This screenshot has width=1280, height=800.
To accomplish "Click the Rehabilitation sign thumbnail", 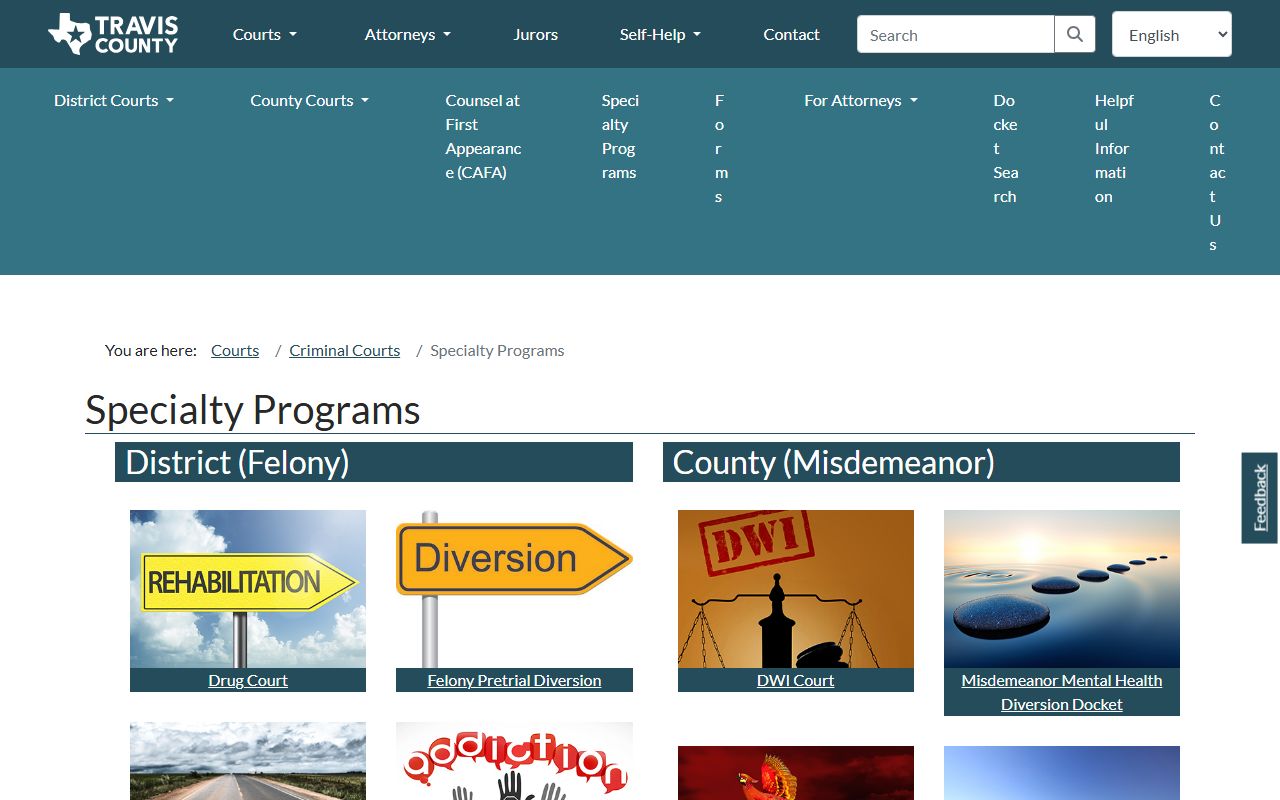I will pos(248,589).
